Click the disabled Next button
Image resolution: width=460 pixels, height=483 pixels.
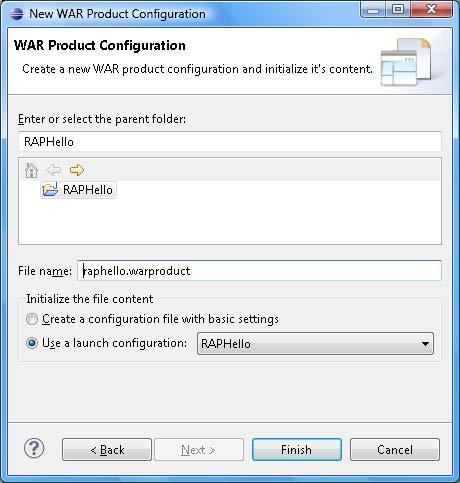click(x=199, y=450)
